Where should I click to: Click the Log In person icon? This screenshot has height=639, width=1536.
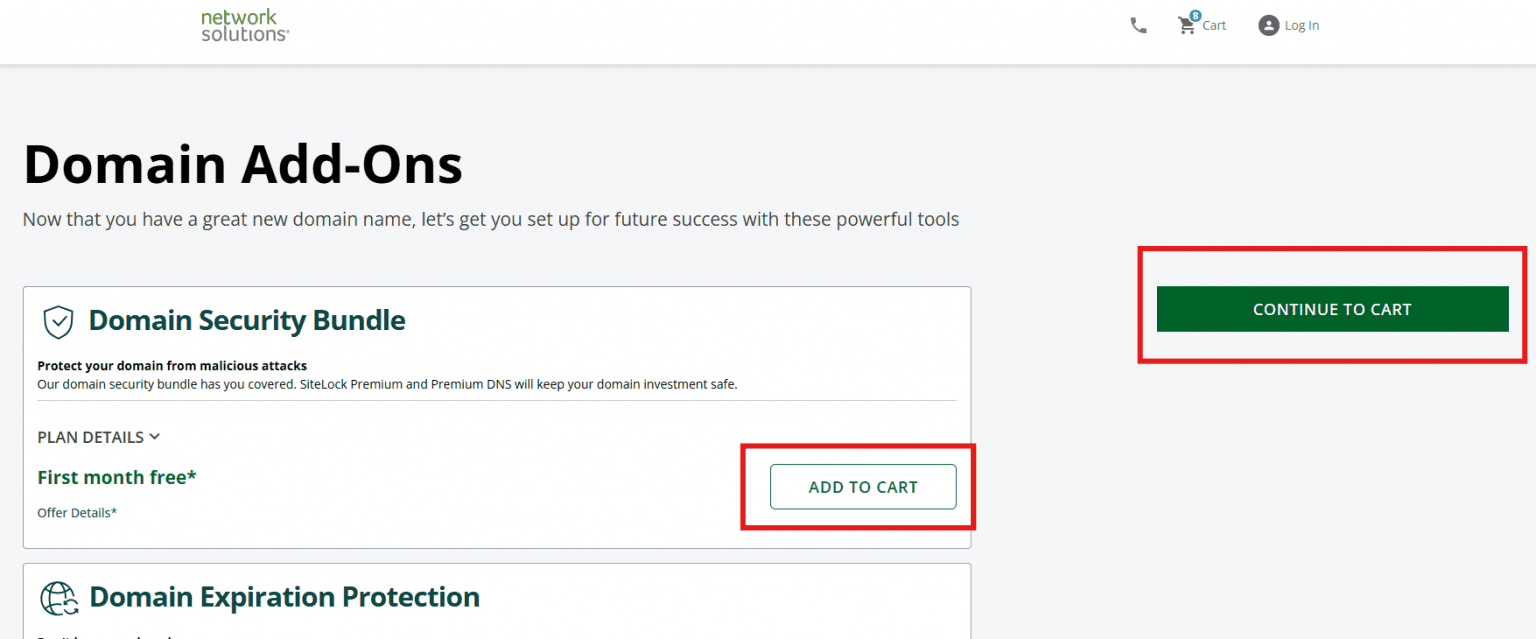click(1267, 25)
